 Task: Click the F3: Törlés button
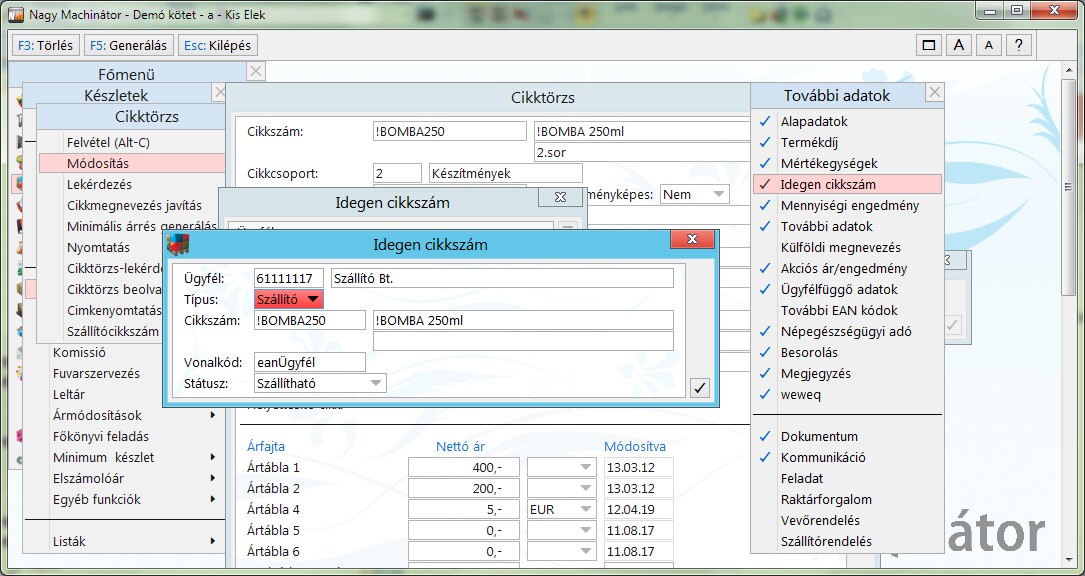[46, 45]
